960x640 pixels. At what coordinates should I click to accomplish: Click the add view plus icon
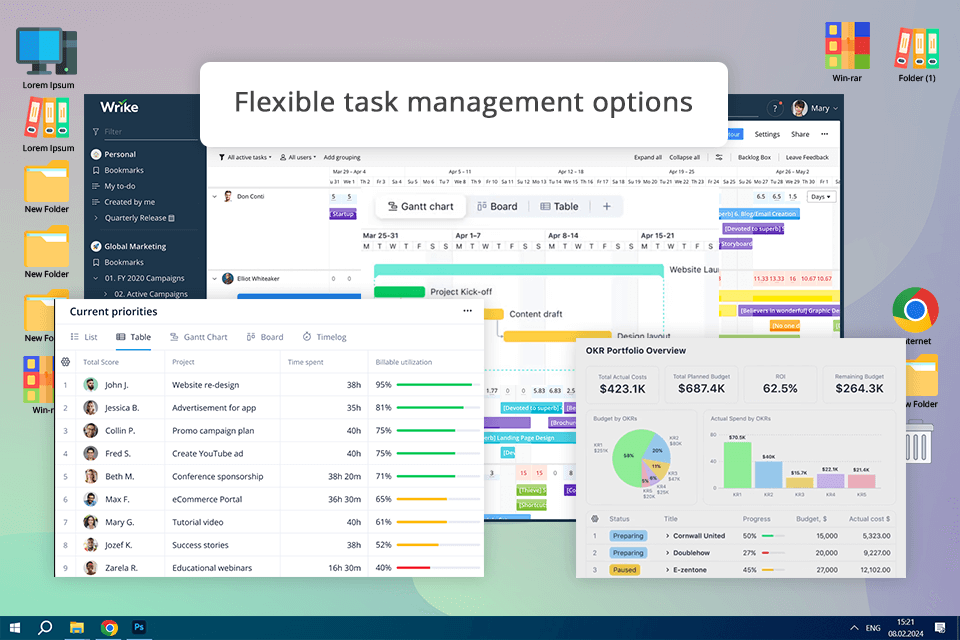point(607,206)
